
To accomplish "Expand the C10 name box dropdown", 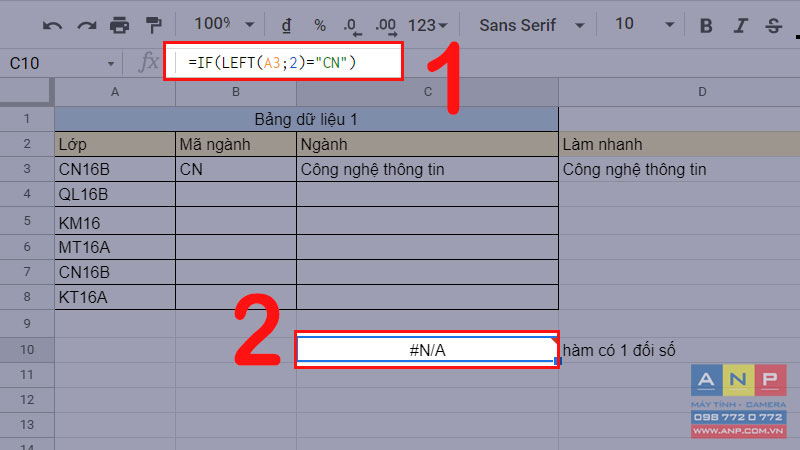I will [110, 64].
